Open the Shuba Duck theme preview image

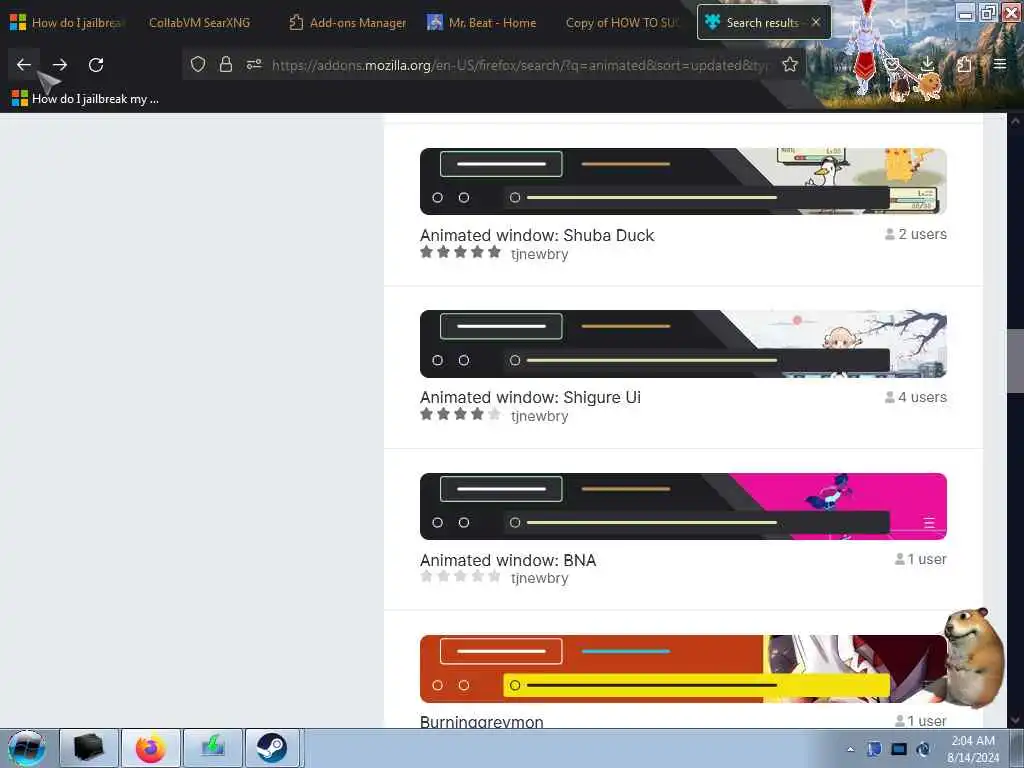click(683, 182)
